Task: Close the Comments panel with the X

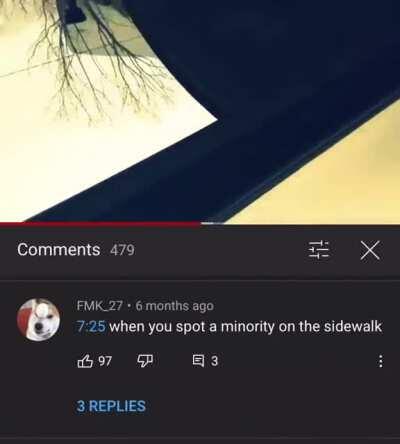Action: [x=370, y=250]
